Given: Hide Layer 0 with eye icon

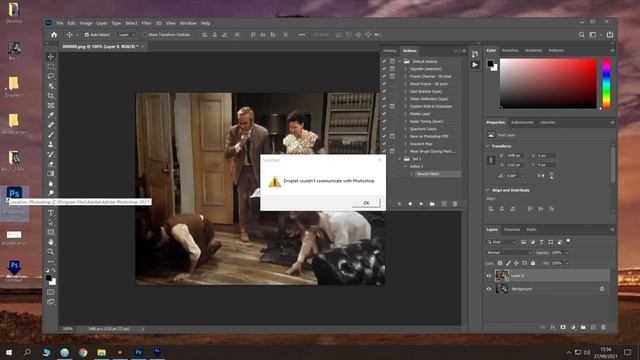Looking at the screenshot, I should pos(489,276).
